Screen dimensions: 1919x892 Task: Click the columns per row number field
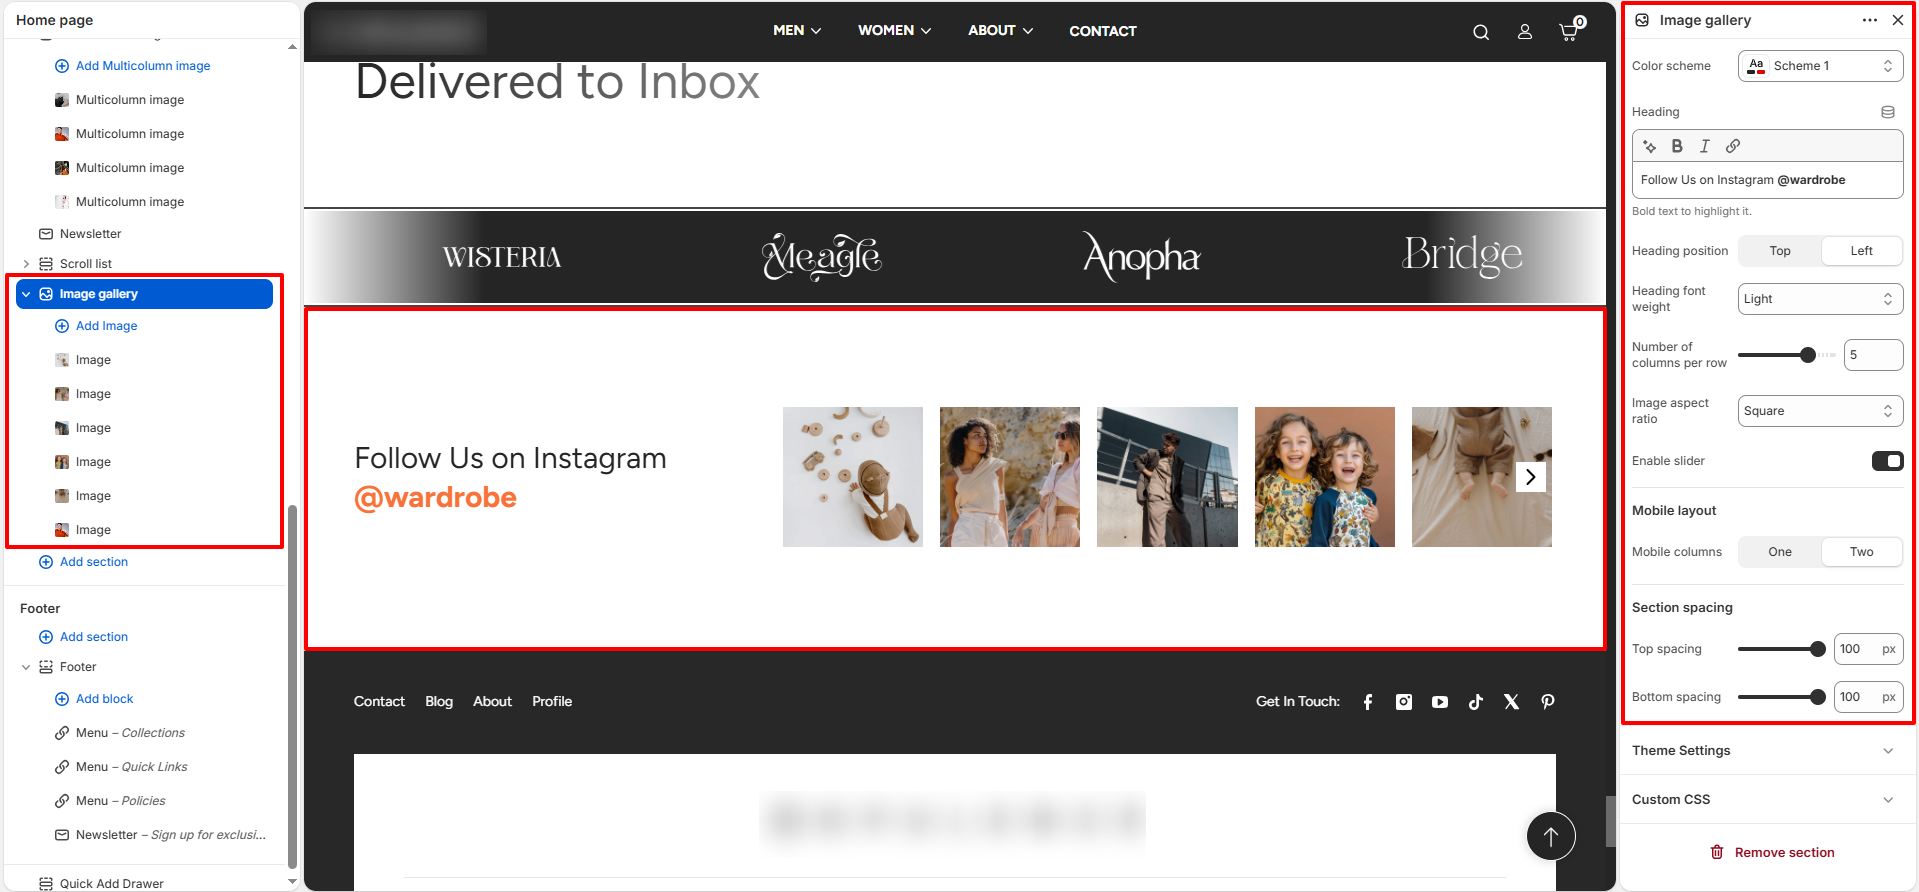point(1873,355)
